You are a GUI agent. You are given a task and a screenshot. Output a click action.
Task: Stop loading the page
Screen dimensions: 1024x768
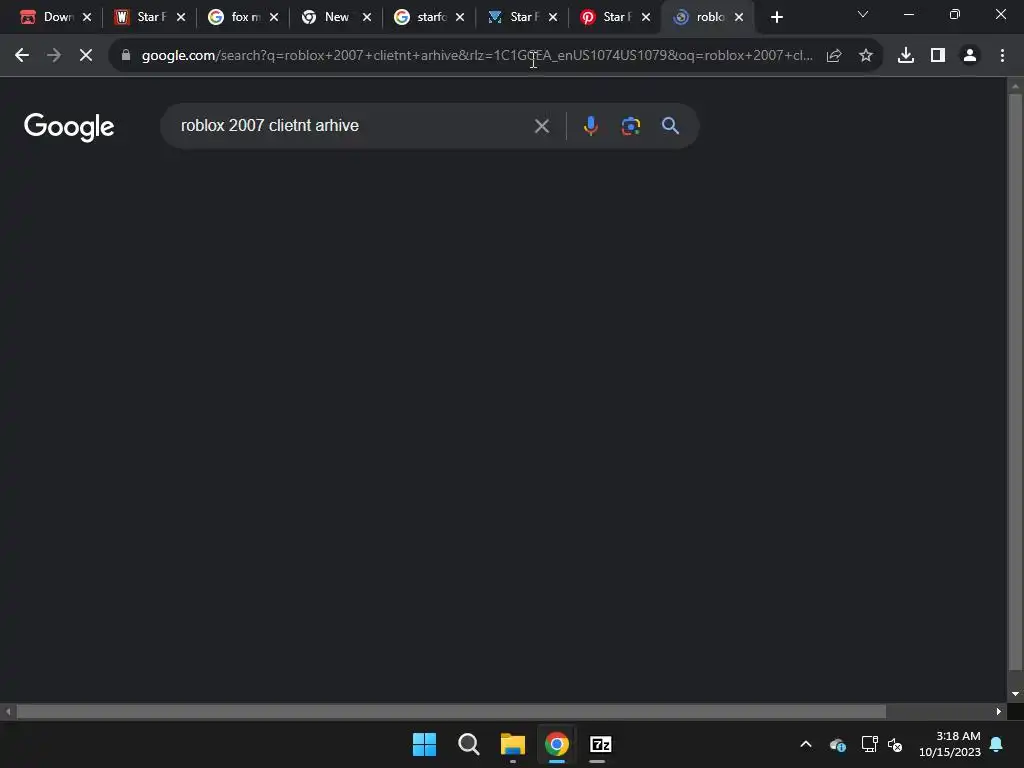[x=86, y=56]
